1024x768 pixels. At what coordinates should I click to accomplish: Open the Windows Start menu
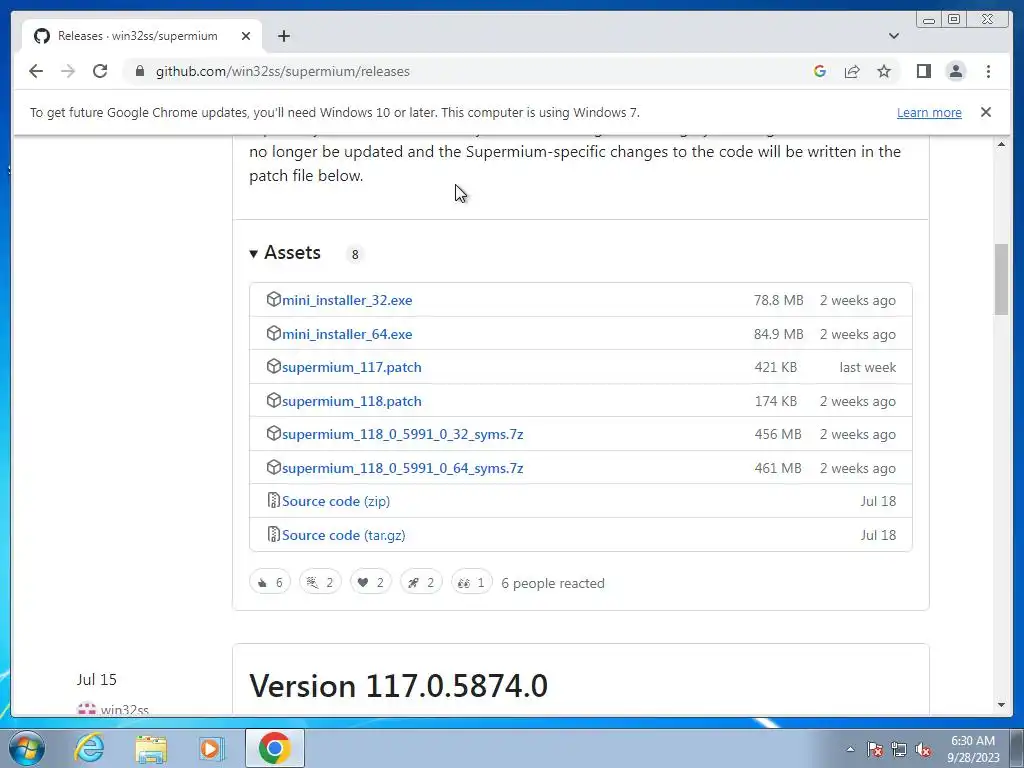pos(27,748)
